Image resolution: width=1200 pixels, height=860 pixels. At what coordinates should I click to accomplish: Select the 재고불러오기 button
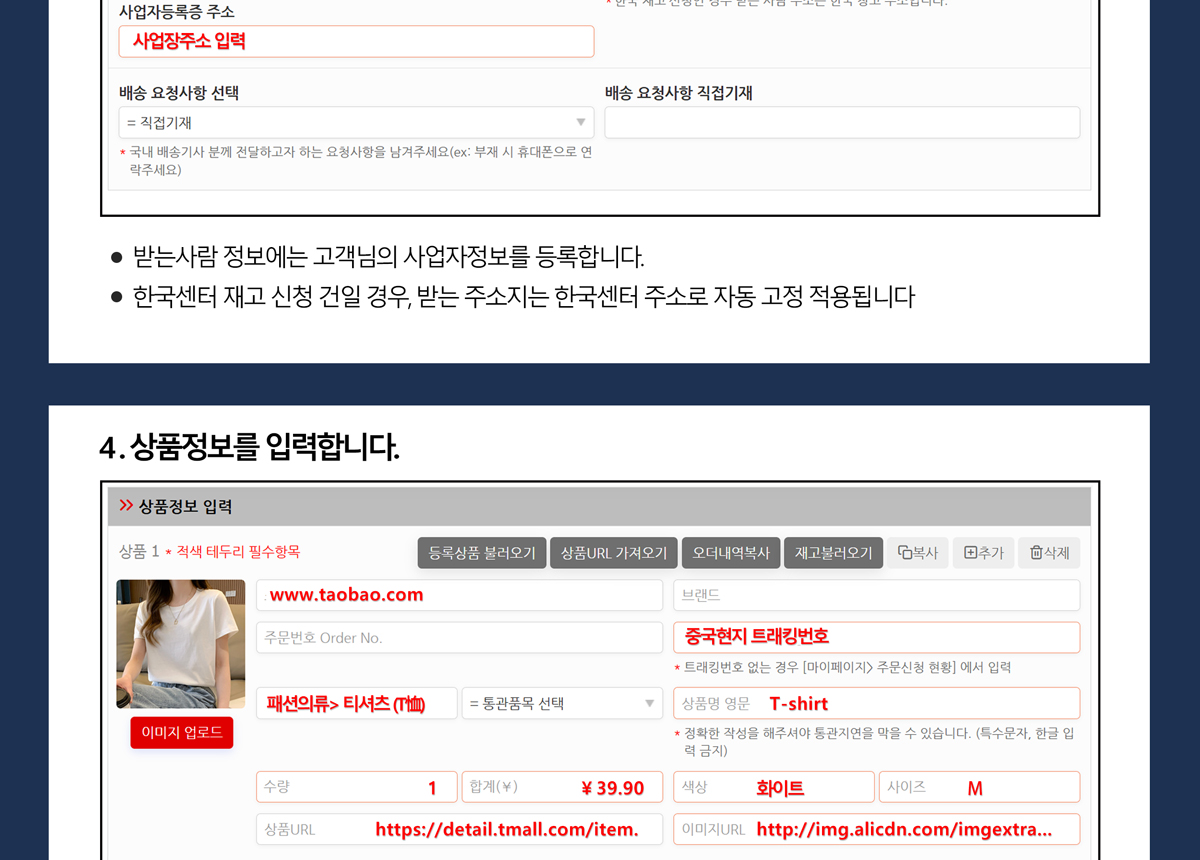[x=833, y=553]
